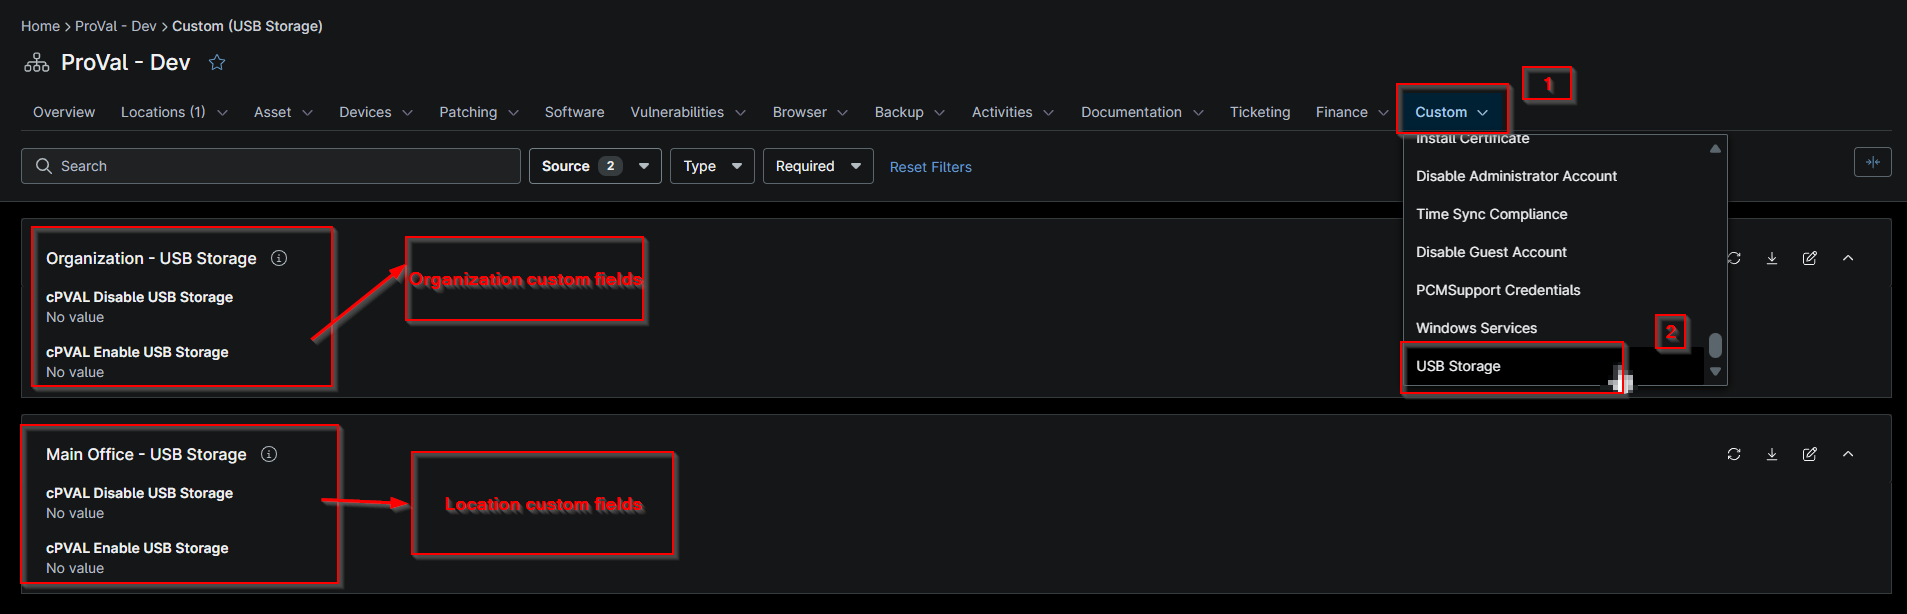Favorite ProVal - Dev with star icon
1907x614 pixels.
click(x=217, y=63)
